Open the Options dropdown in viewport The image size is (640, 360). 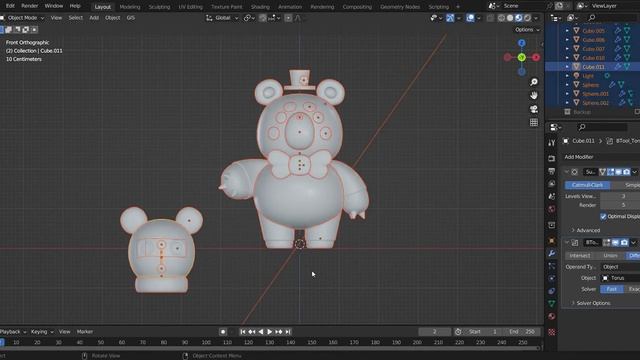[x=527, y=30]
